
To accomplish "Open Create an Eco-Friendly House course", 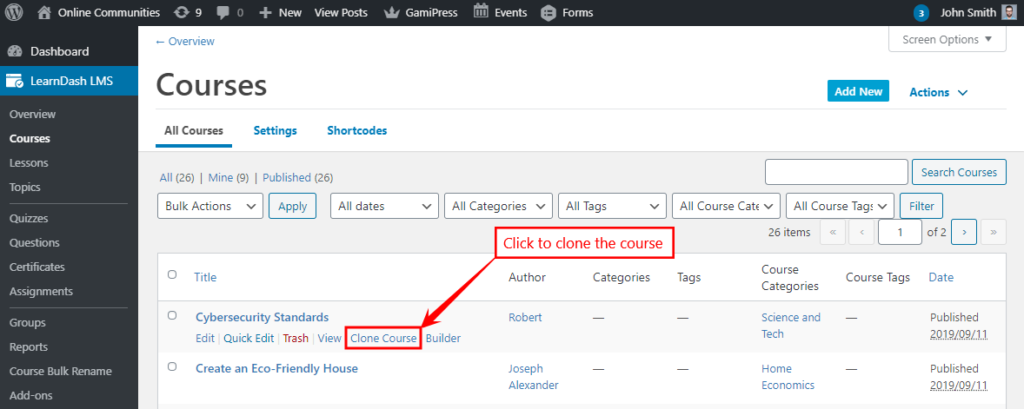I will tap(277, 368).
